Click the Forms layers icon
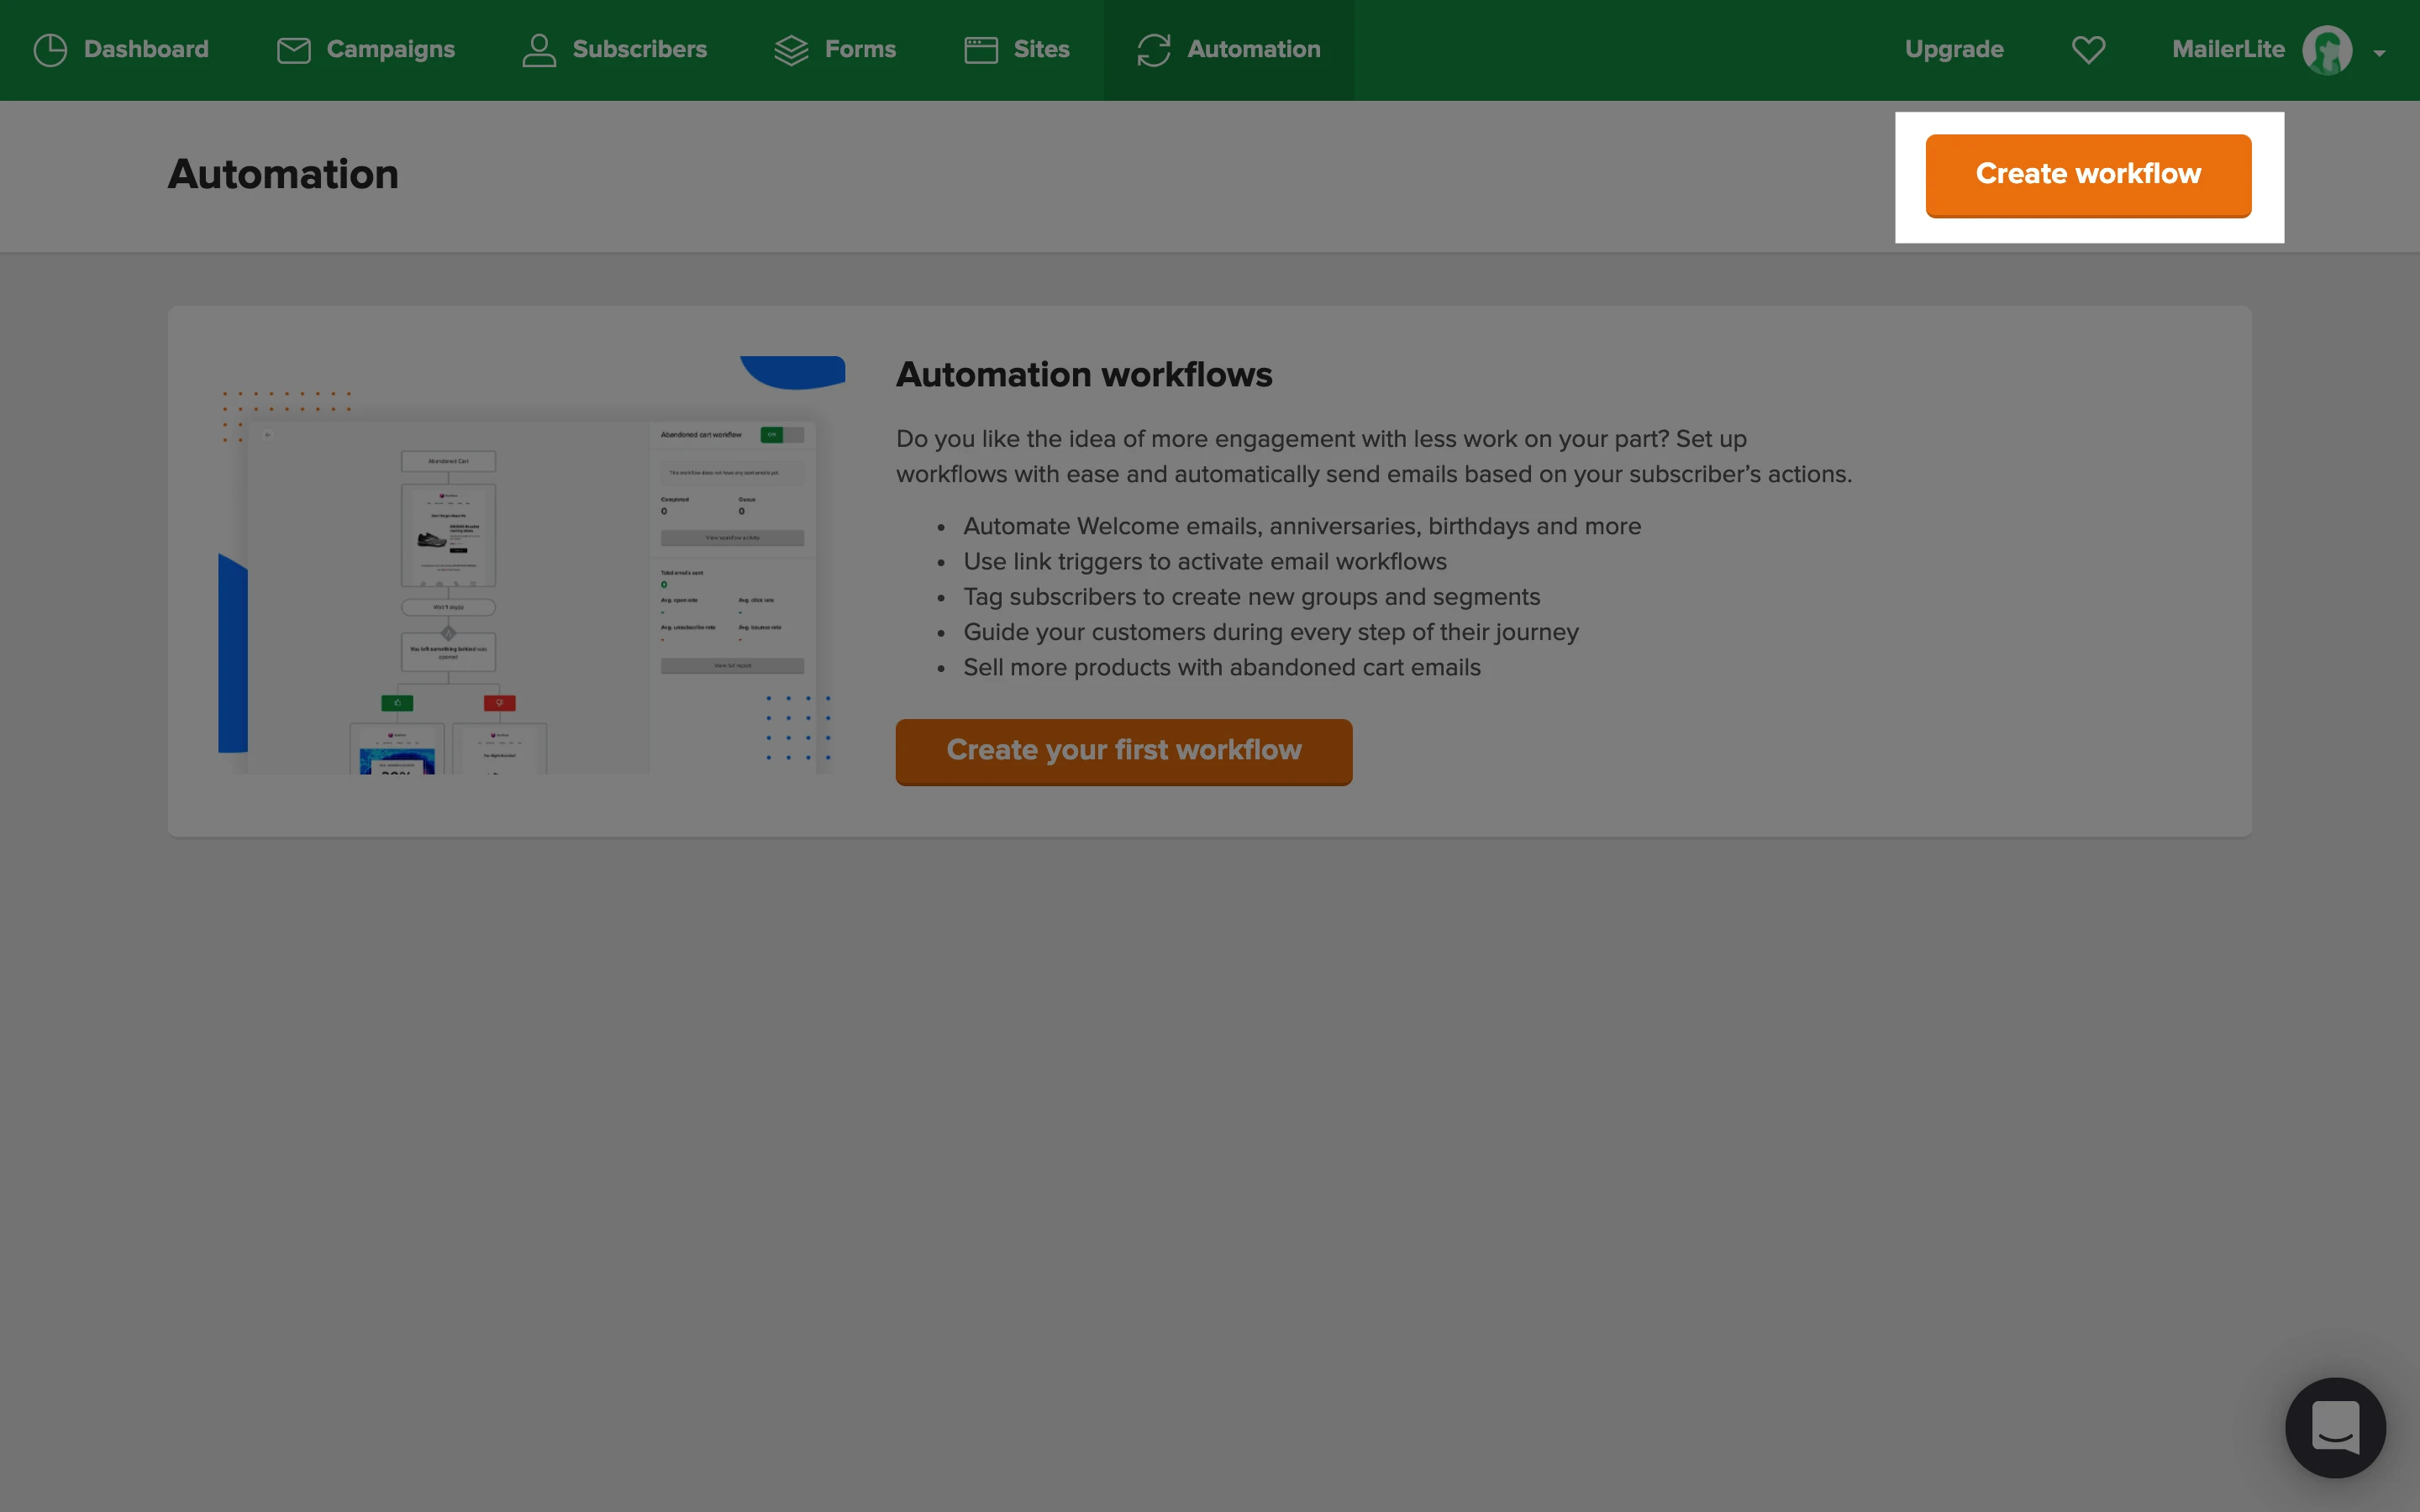The image size is (2420, 1512). (791, 50)
